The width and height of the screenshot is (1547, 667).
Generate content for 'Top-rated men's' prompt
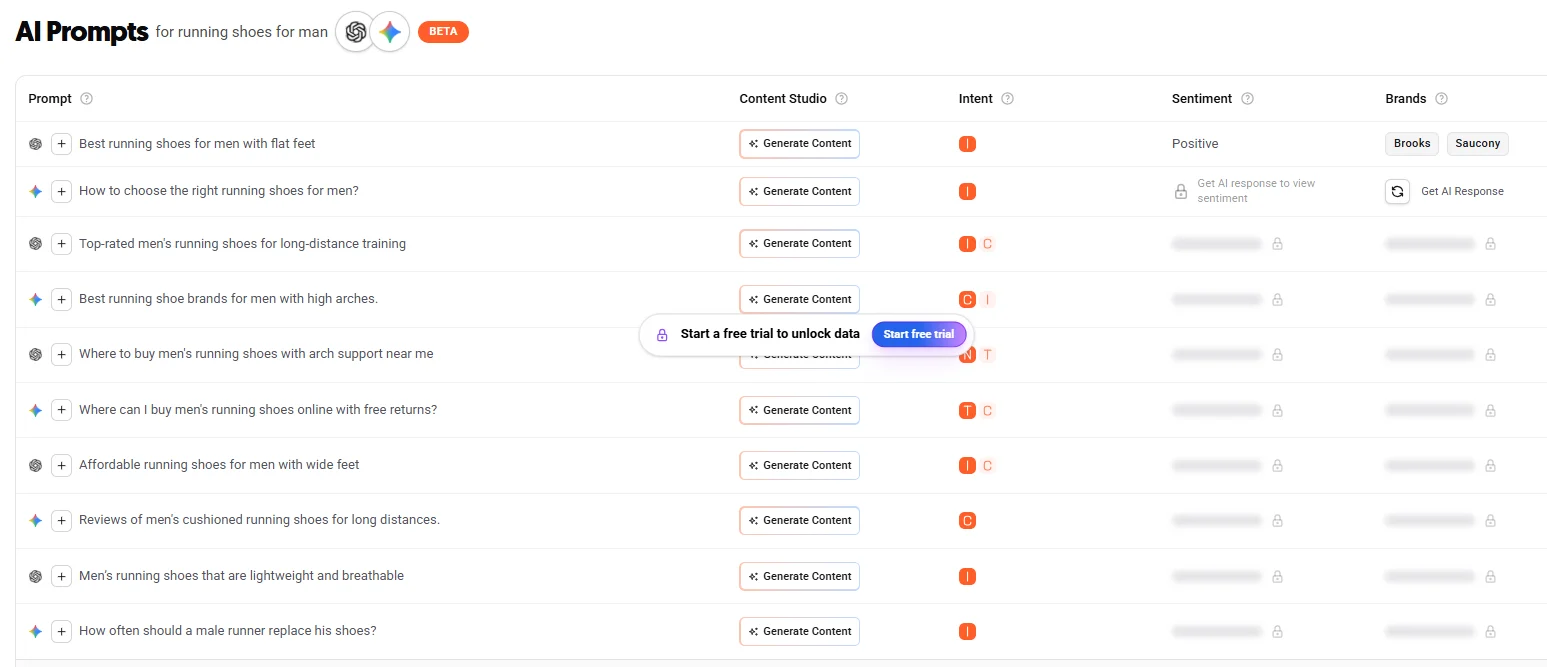pyautogui.click(x=799, y=244)
